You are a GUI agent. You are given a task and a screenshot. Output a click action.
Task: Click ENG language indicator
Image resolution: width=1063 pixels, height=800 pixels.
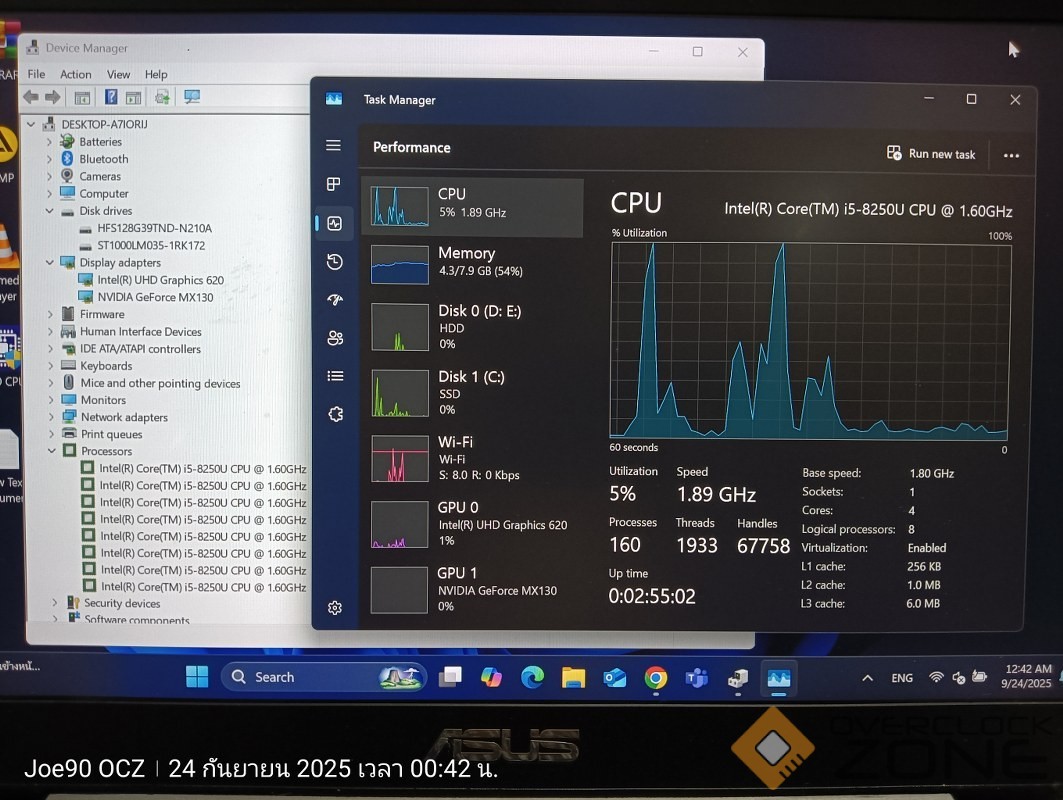click(902, 678)
